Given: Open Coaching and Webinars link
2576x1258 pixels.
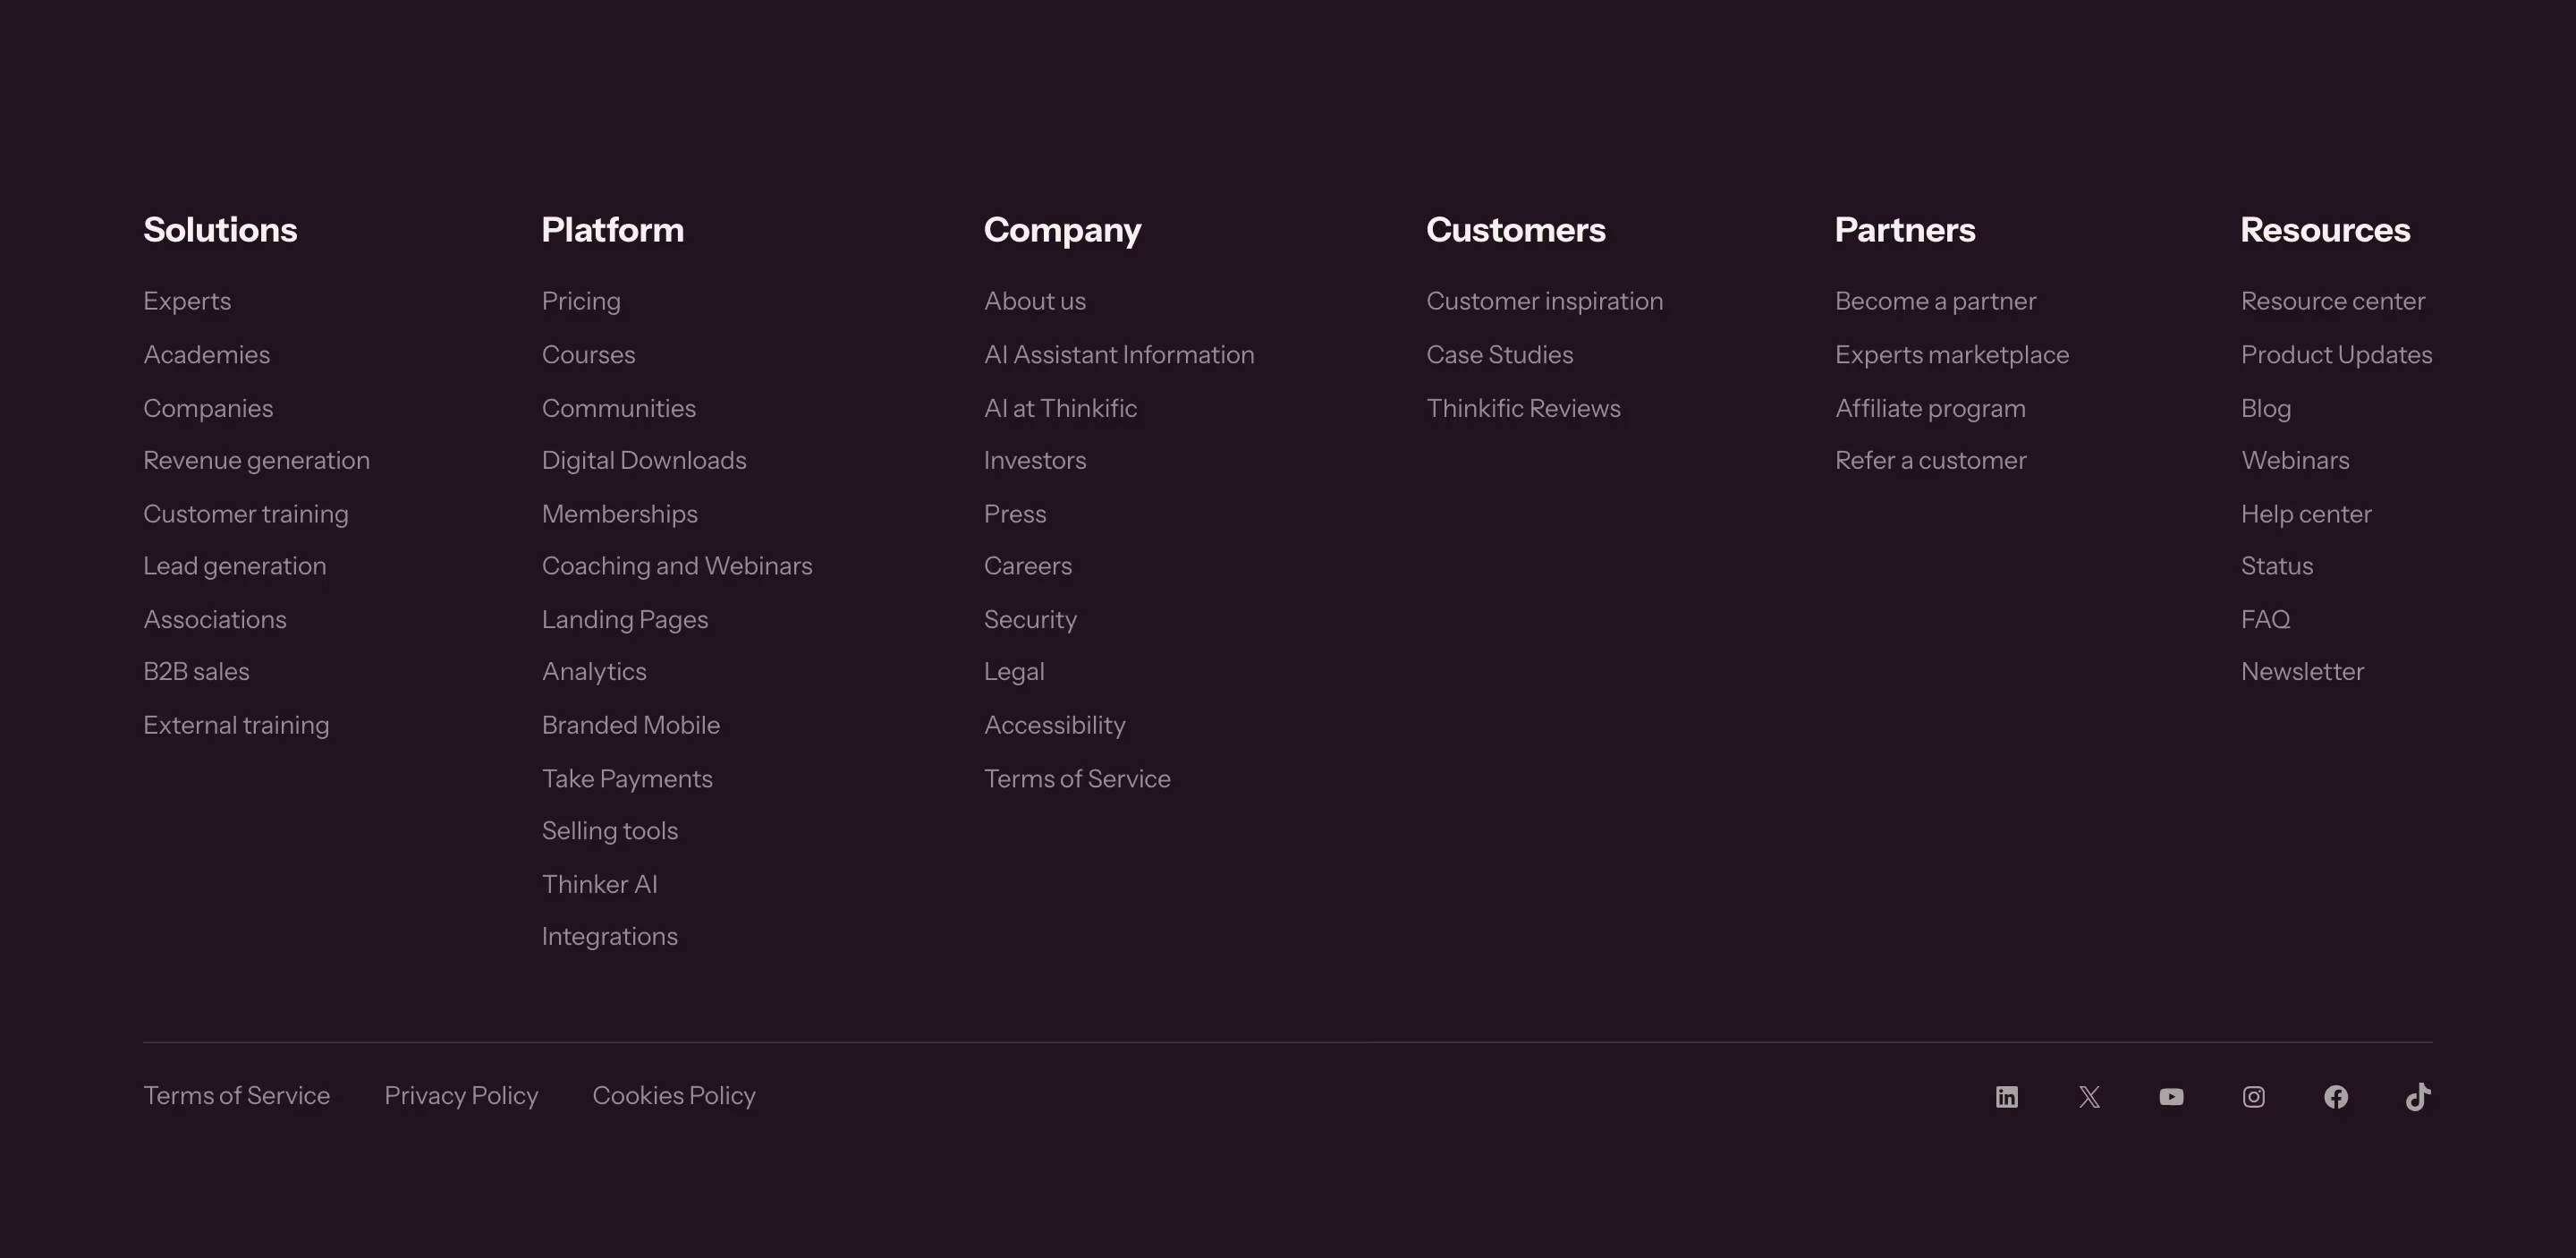Looking at the screenshot, I should tap(677, 566).
